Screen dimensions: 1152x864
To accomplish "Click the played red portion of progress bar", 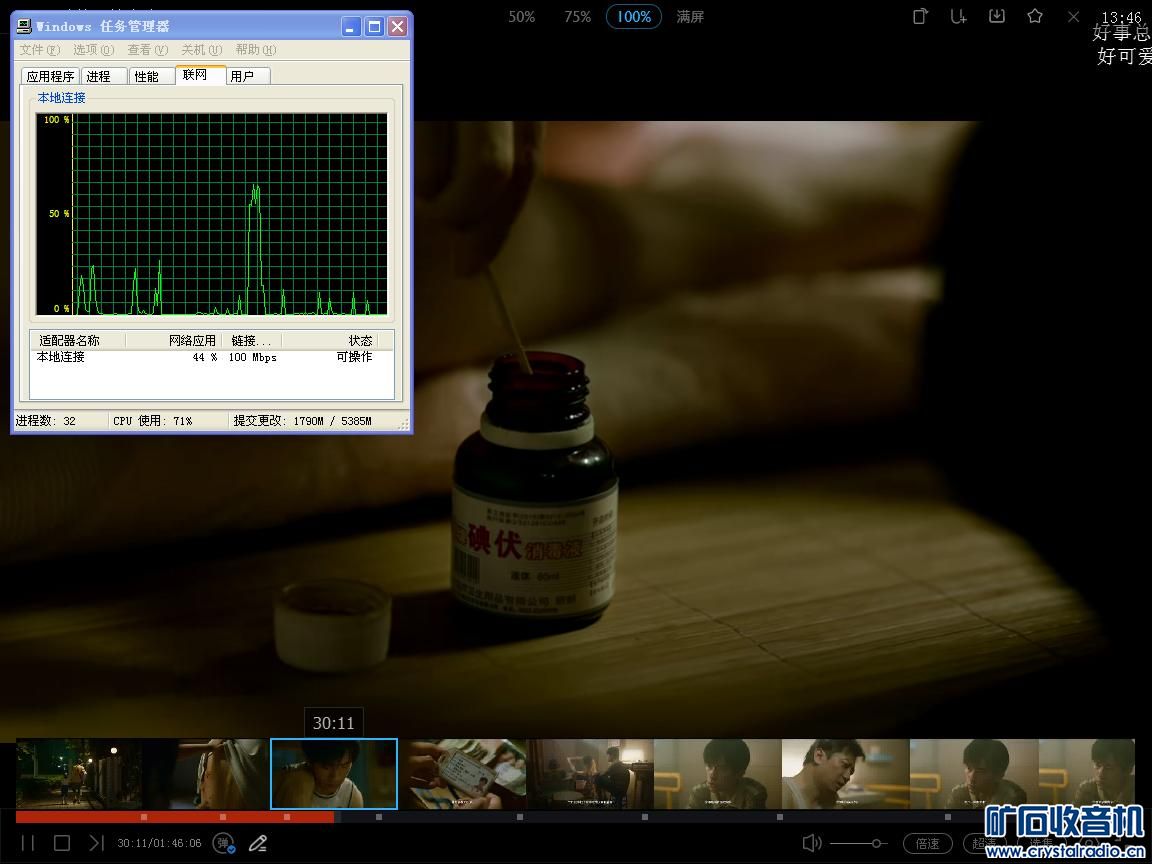I will click(x=175, y=817).
